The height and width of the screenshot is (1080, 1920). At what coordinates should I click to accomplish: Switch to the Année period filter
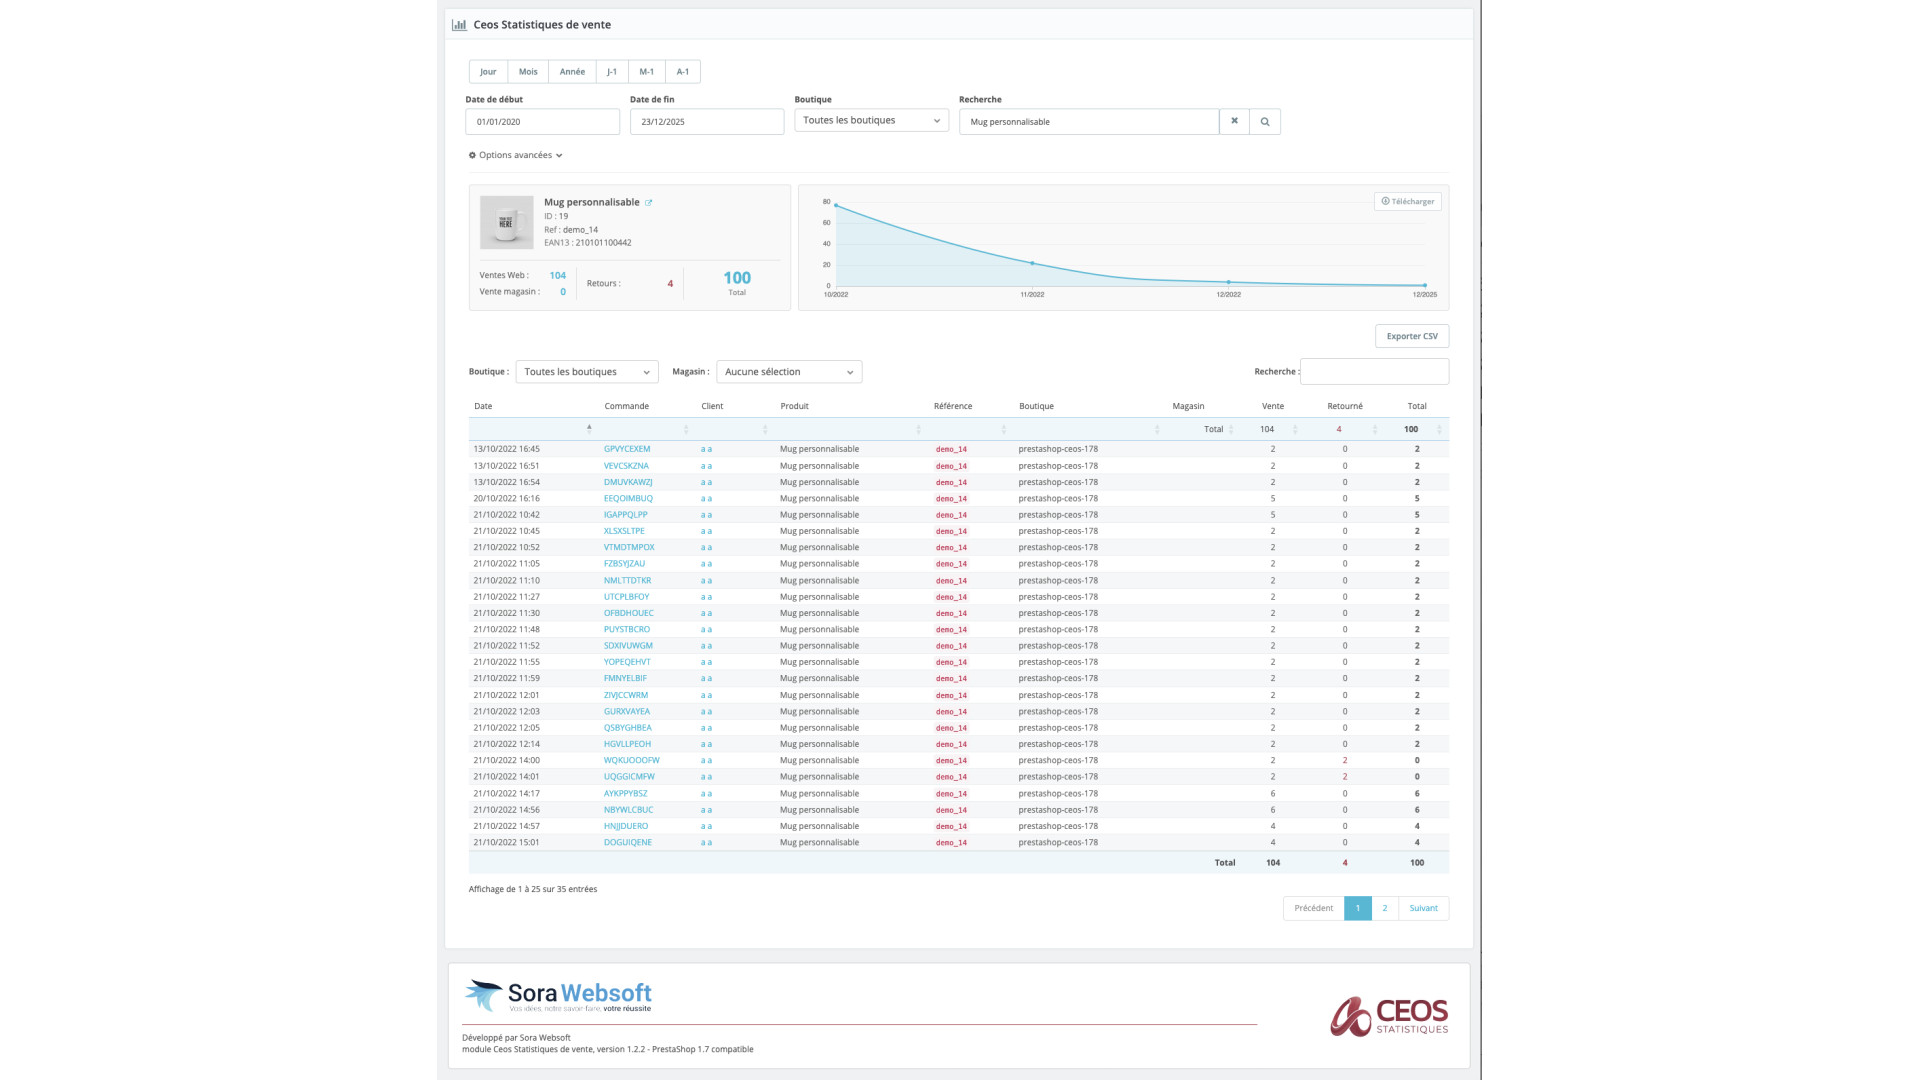tap(572, 71)
